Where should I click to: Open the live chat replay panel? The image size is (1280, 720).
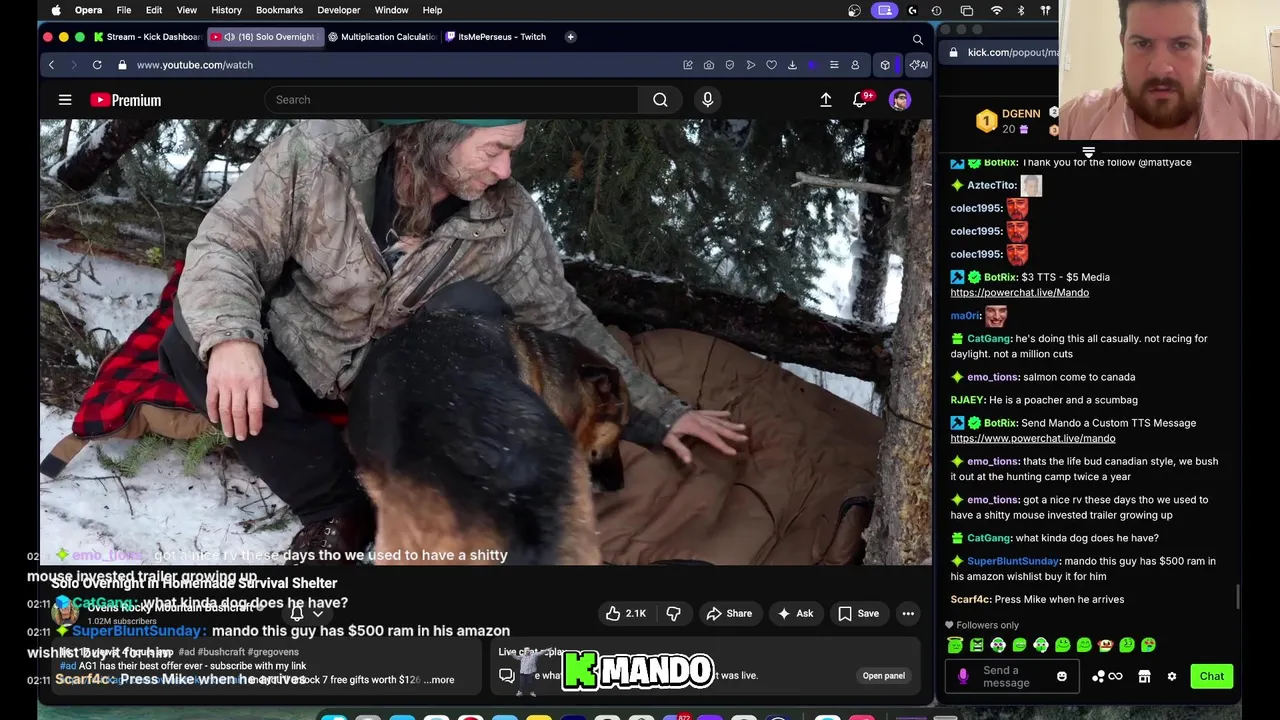884,676
